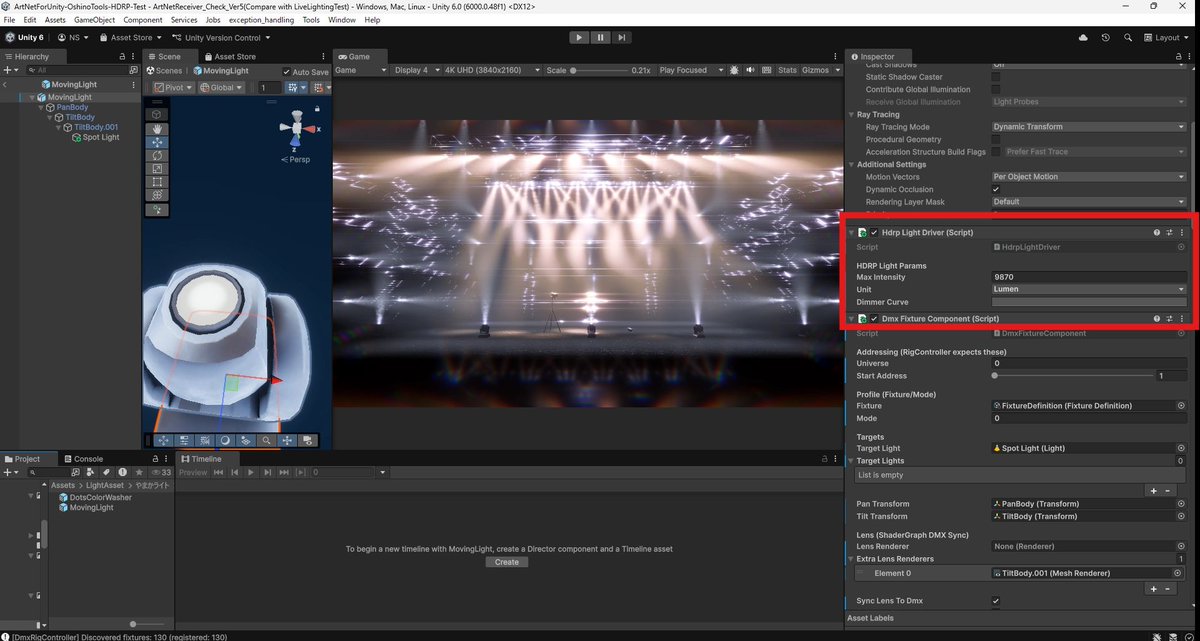Open the Unit dropdown showing Lumen

(1089, 289)
